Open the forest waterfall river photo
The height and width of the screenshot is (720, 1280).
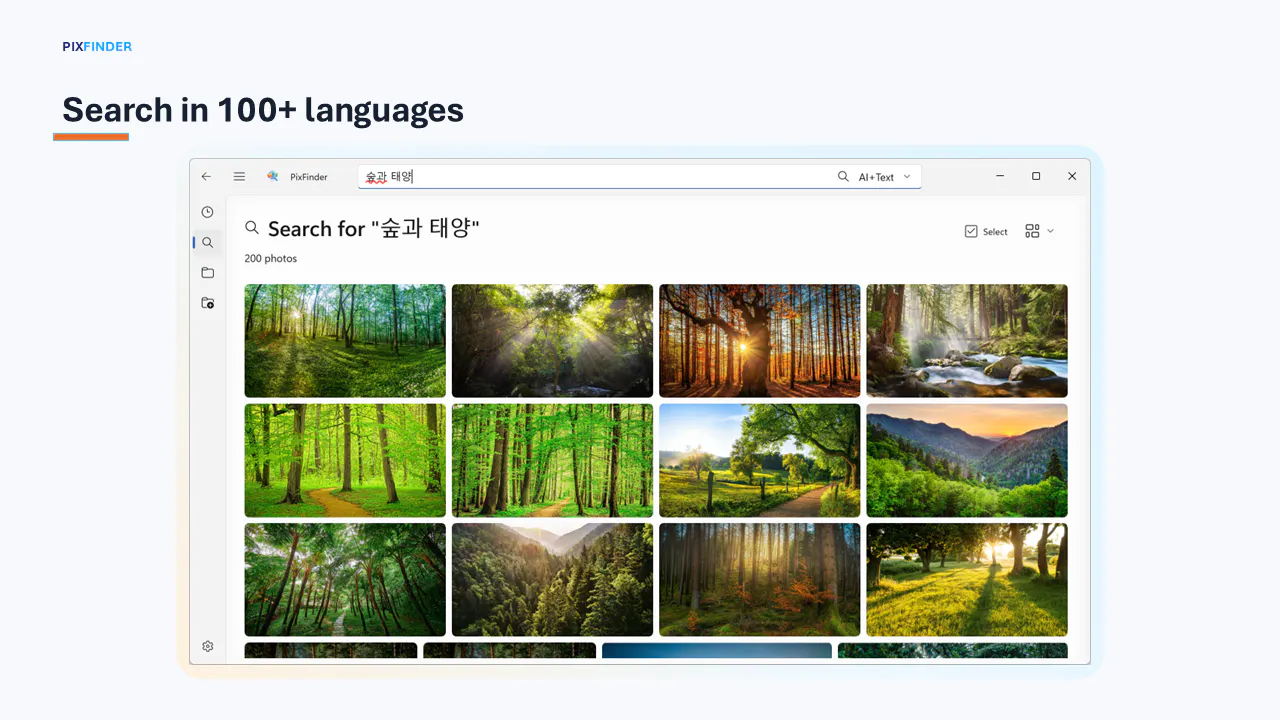(967, 341)
